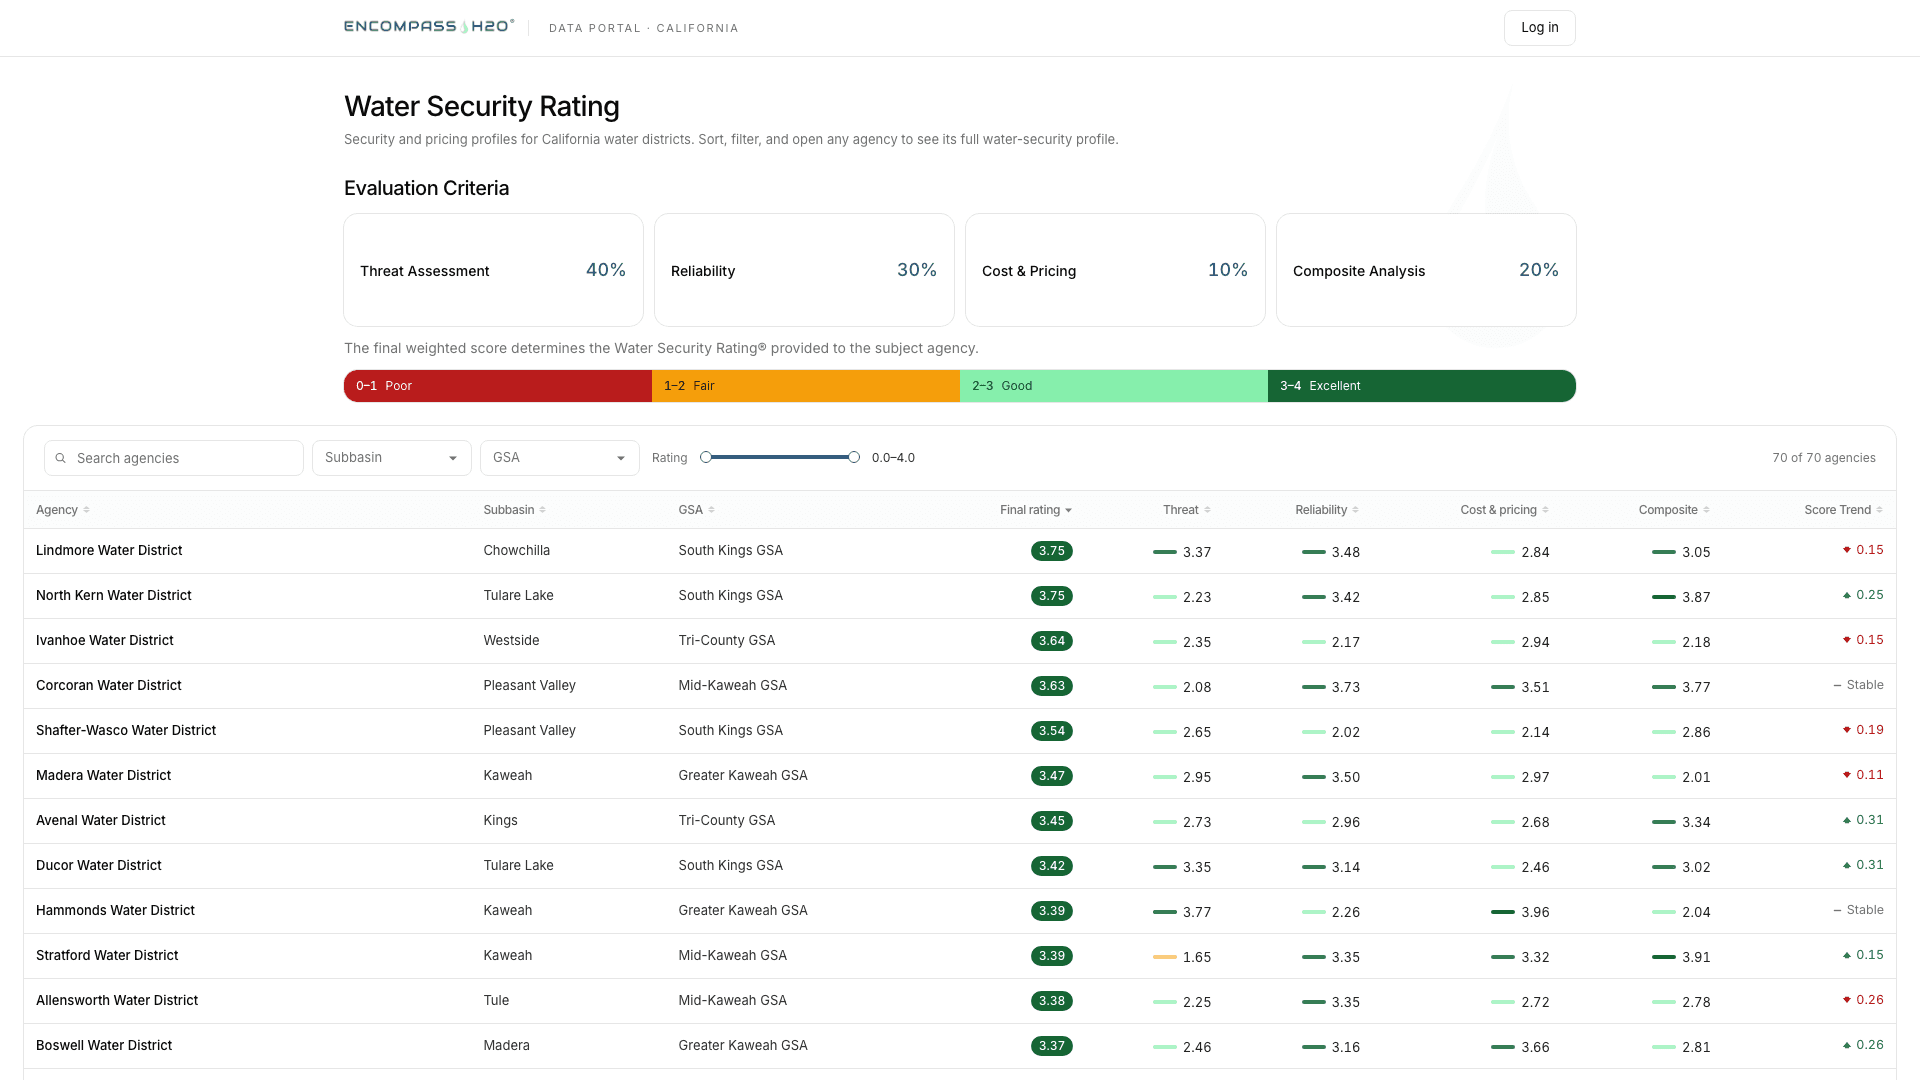
Task: Open Stratford Water District profile
Action: click(x=107, y=956)
